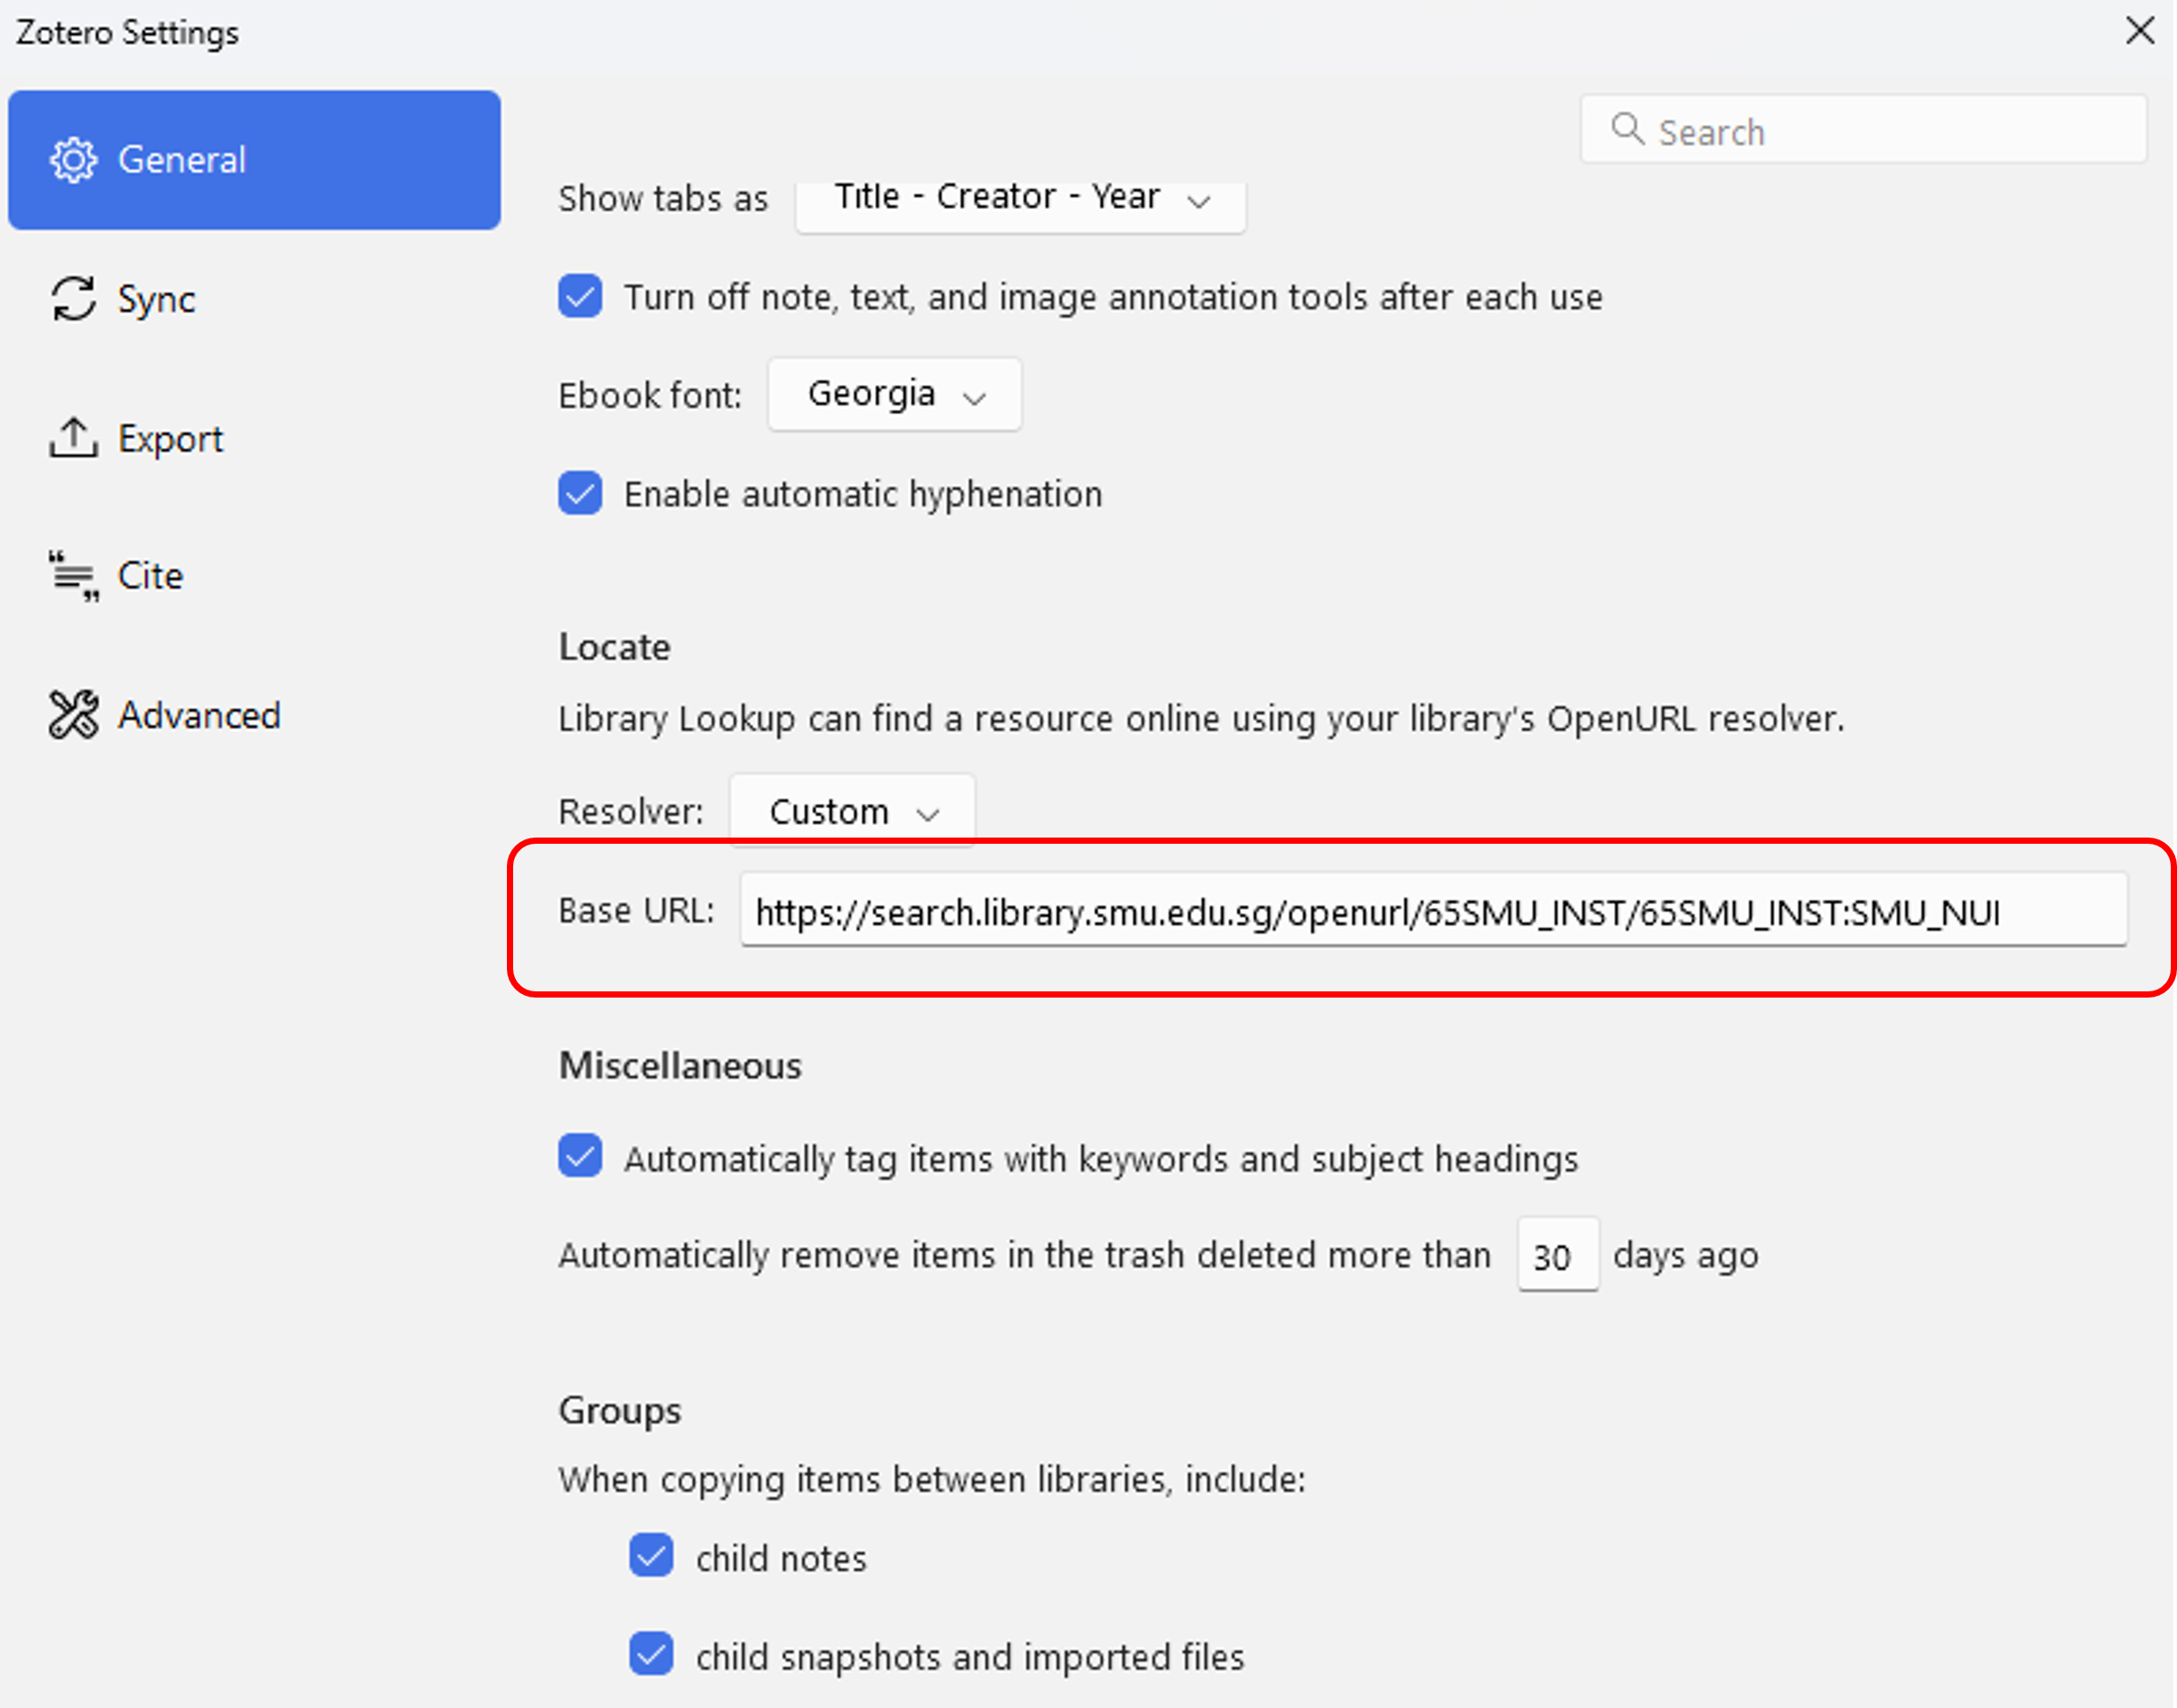Open the Advanced settings pane
2177x1708 pixels.
(254, 715)
